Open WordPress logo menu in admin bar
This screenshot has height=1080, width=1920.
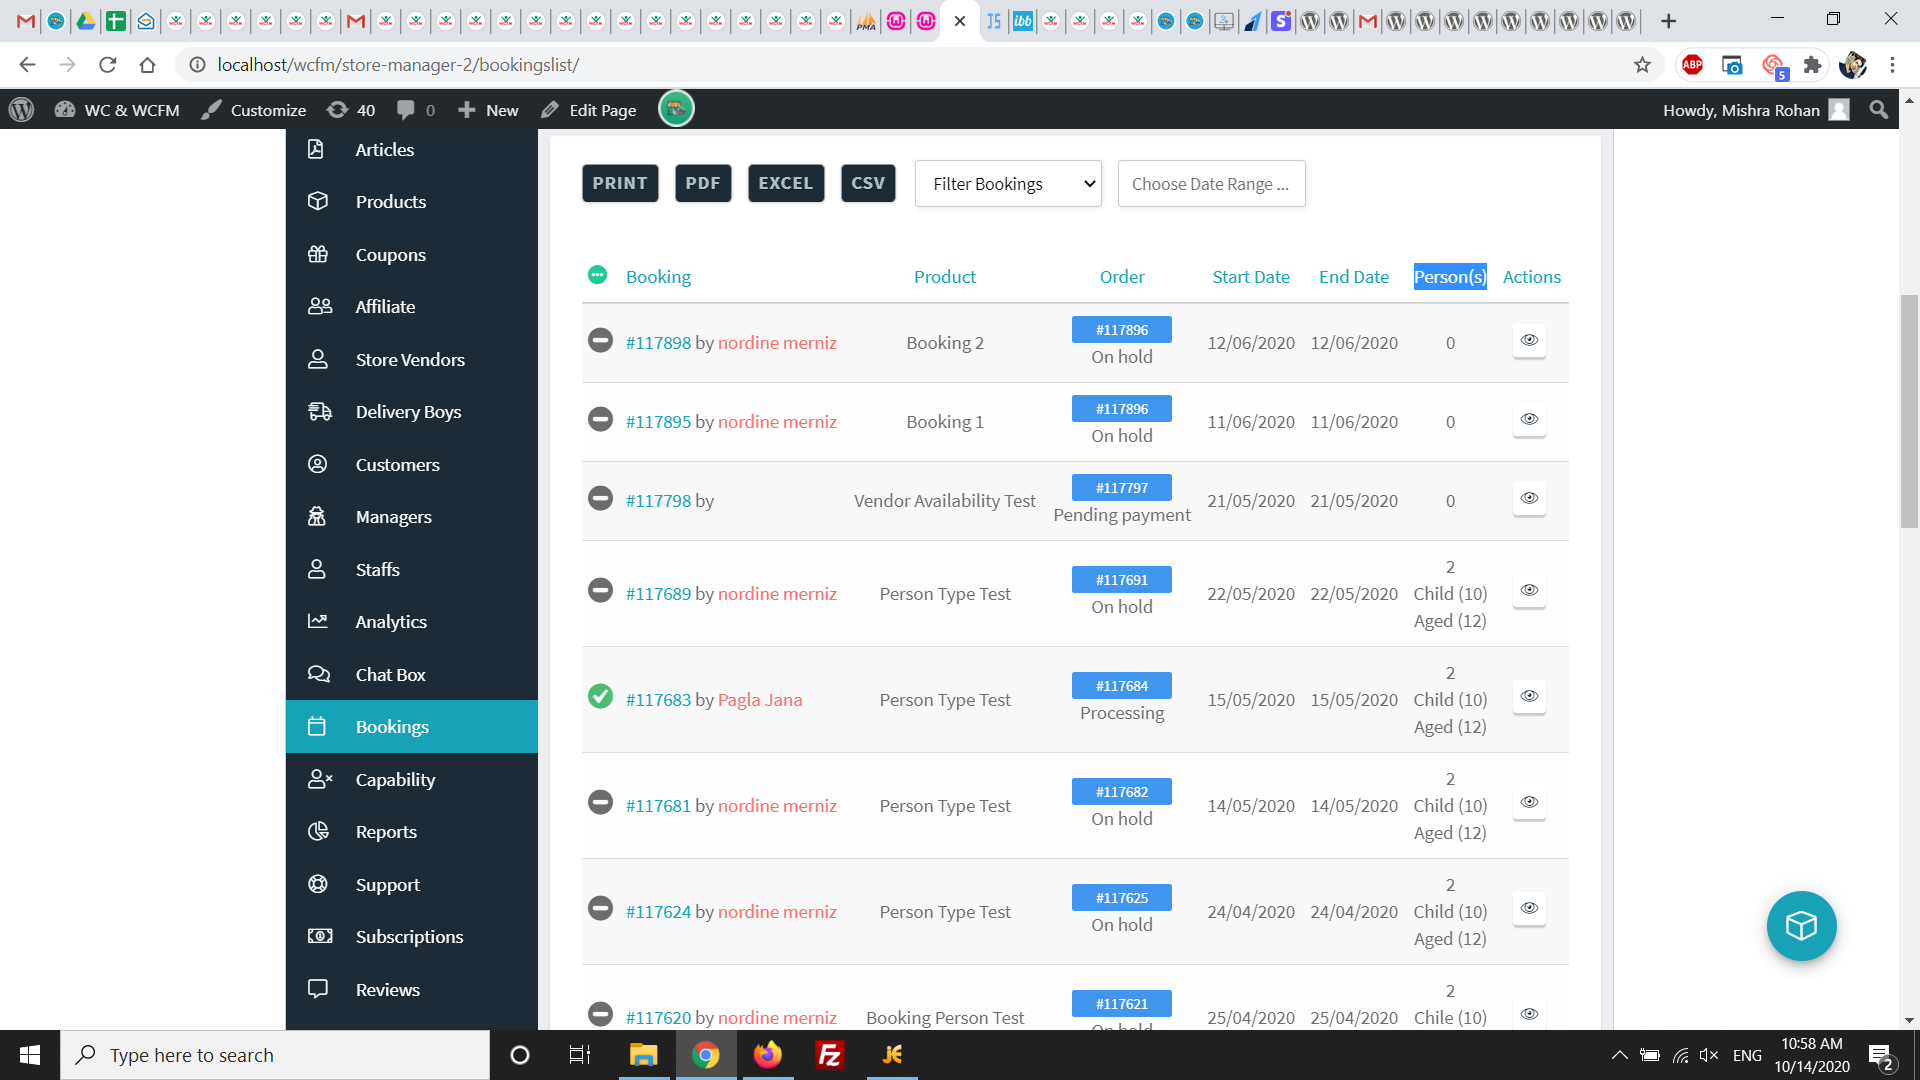(21, 110)
